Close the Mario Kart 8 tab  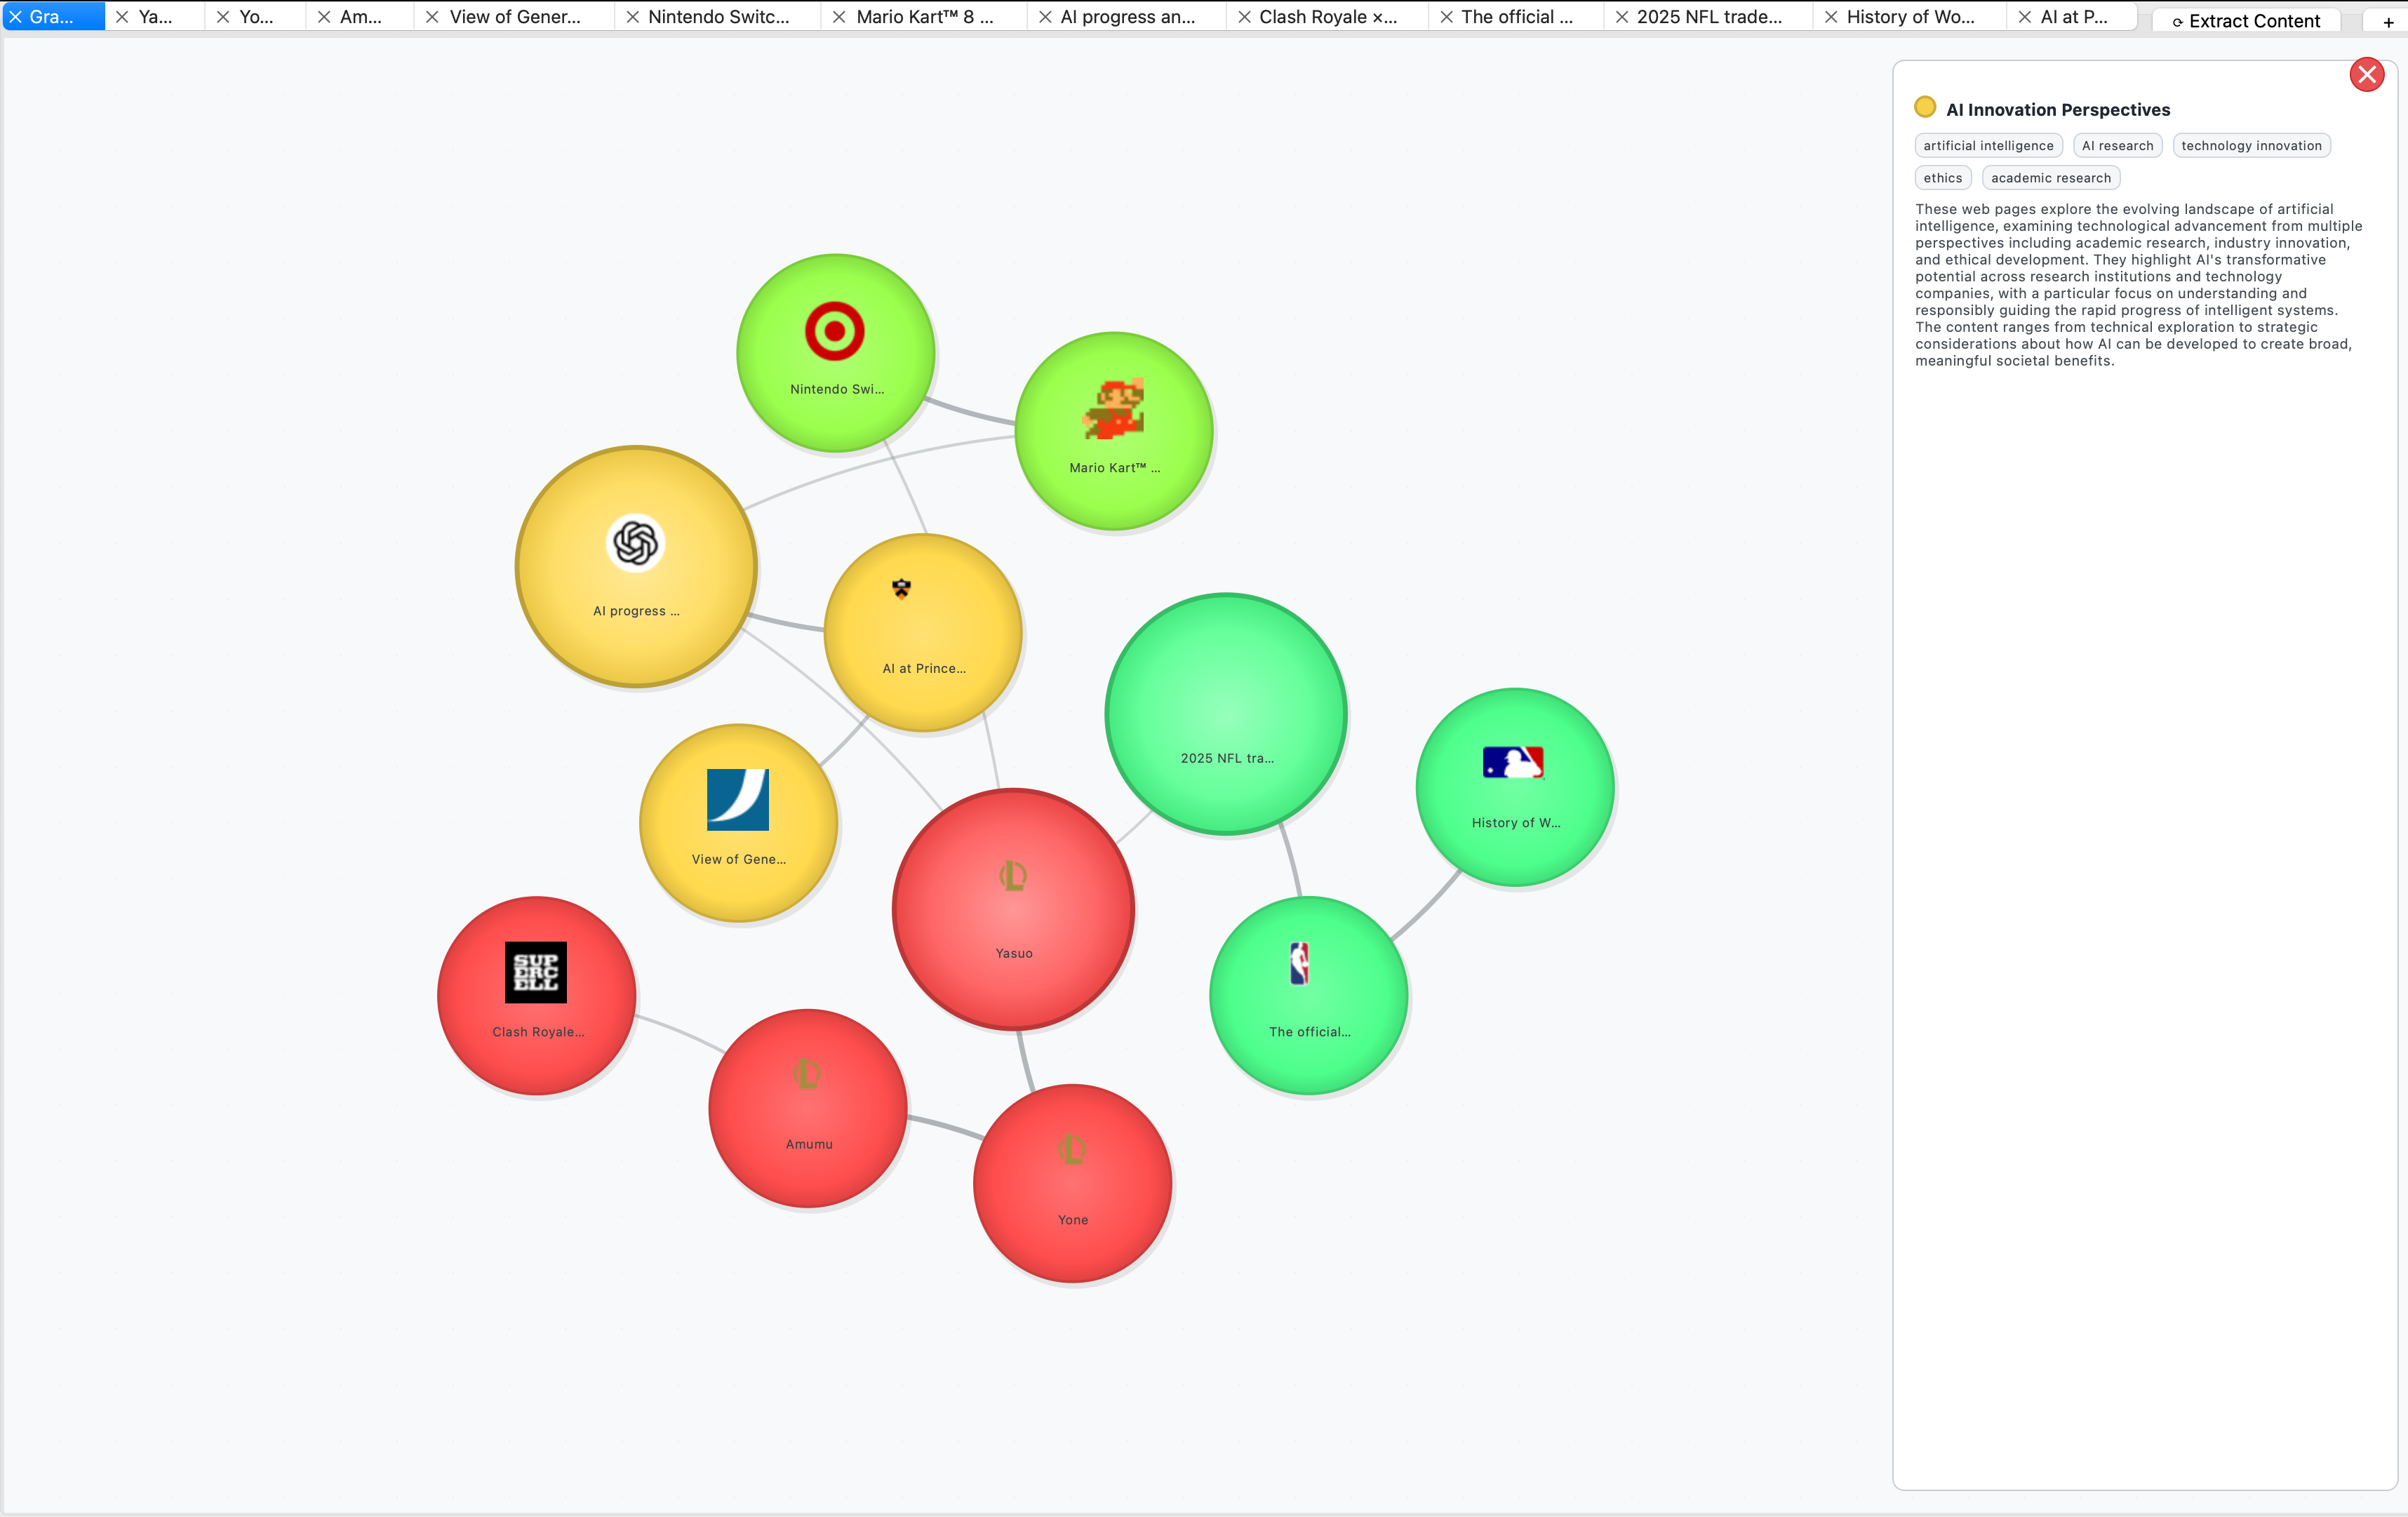click(839, 17)
